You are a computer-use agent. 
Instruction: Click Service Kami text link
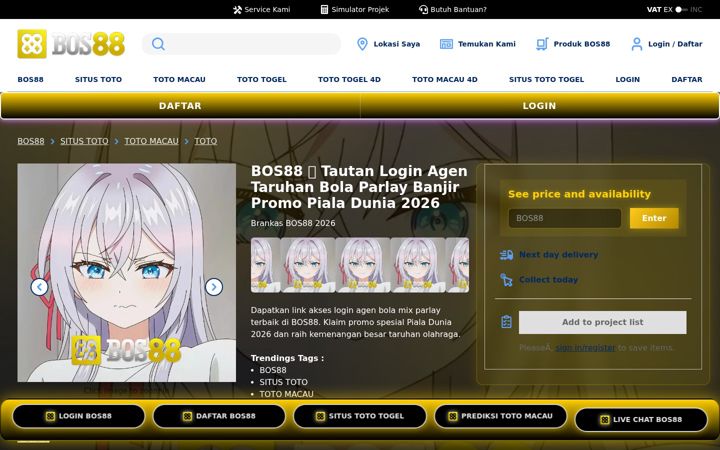pos(267,10)
